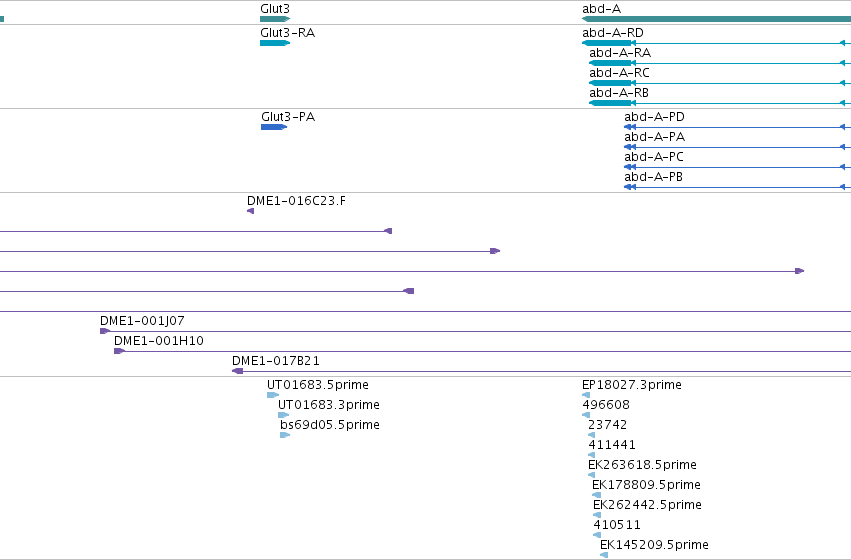The width and height of the screenshot is (851, 560).
Task: Select the abd-A-RD transcript exon block
Action: point(607,43)
